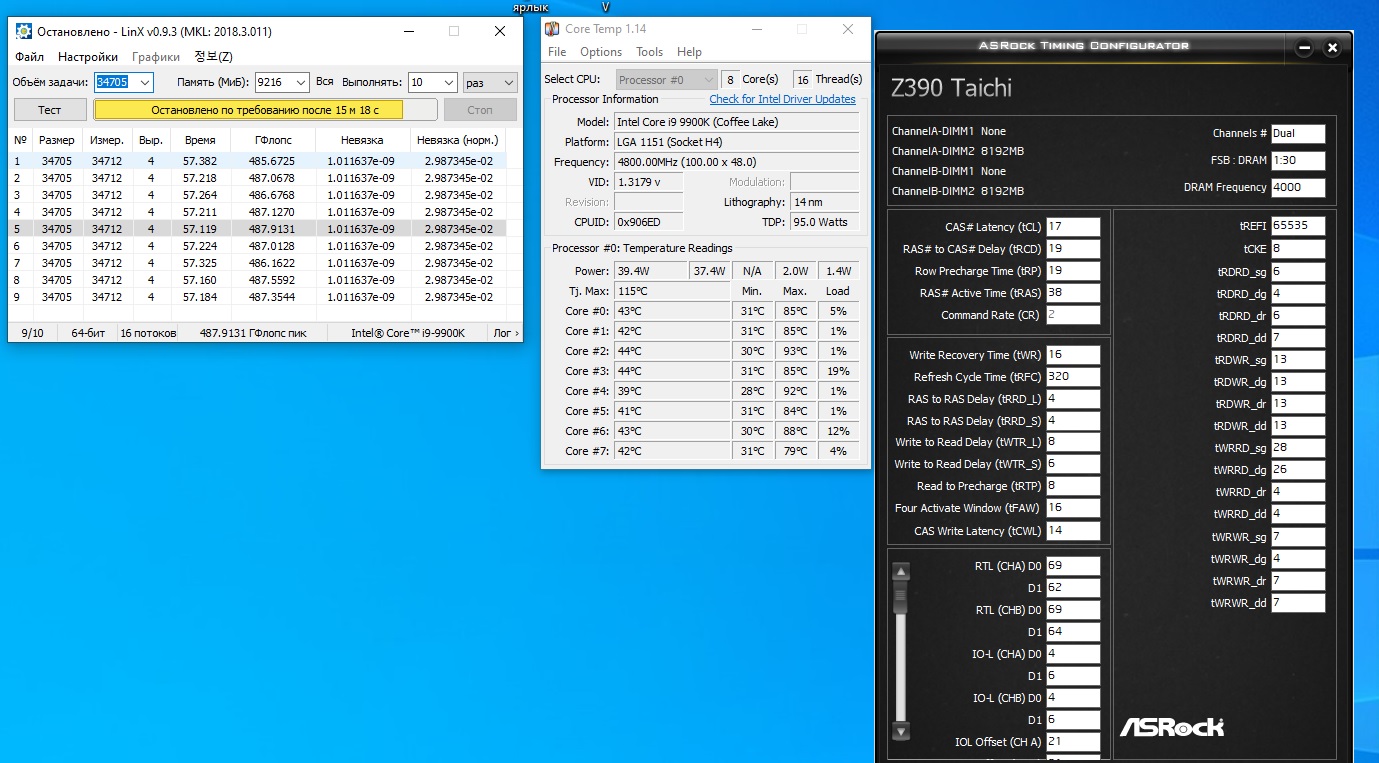Click the Row Precharge Time (tRP) field
The width and height of the screenshot is (1379, 763).
1073,271
